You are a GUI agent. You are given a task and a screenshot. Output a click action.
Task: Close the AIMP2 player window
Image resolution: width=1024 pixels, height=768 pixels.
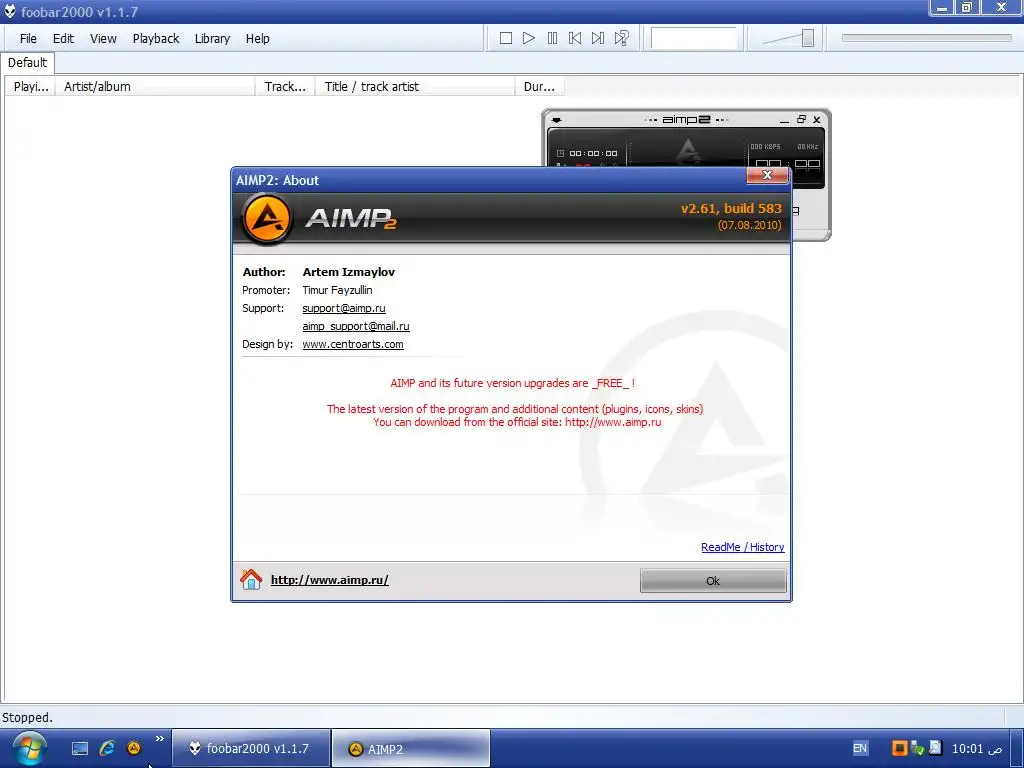click(x=816, y=120)
